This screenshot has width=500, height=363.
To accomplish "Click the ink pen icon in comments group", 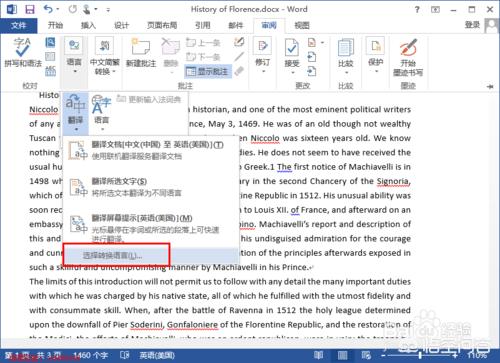I will 239,42.
